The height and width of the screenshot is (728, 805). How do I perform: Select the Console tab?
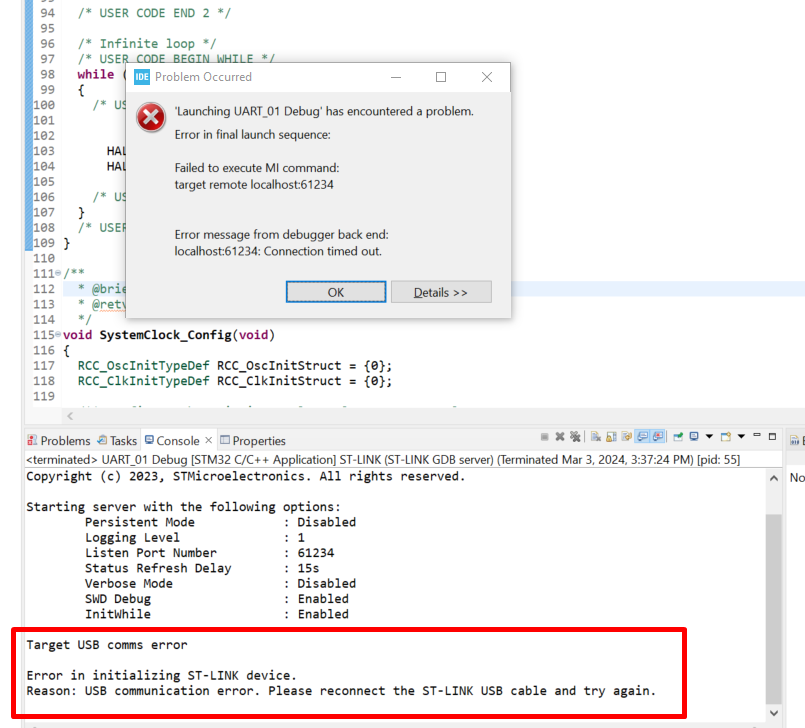179,440
